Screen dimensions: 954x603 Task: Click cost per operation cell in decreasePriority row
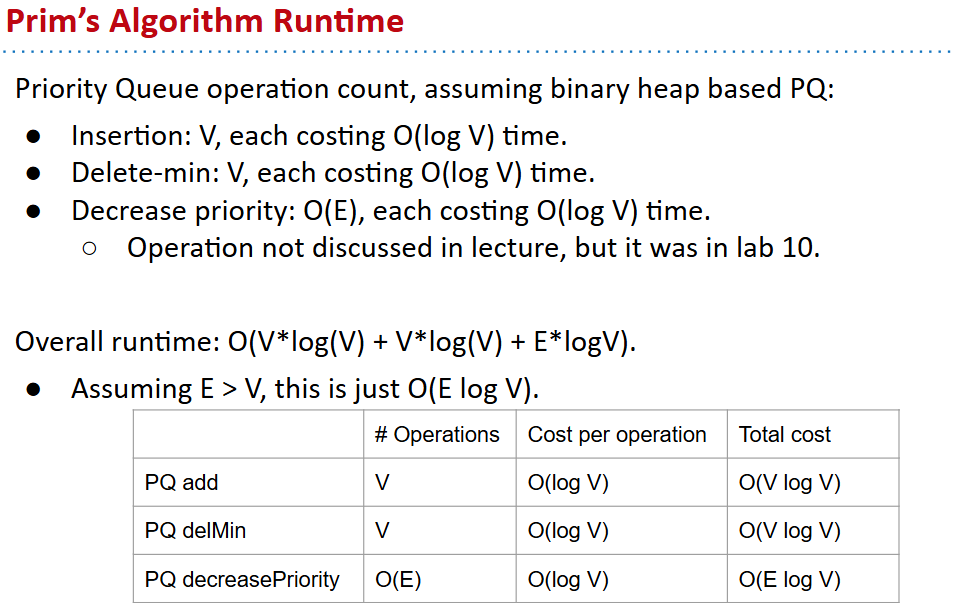coord(568,579)
